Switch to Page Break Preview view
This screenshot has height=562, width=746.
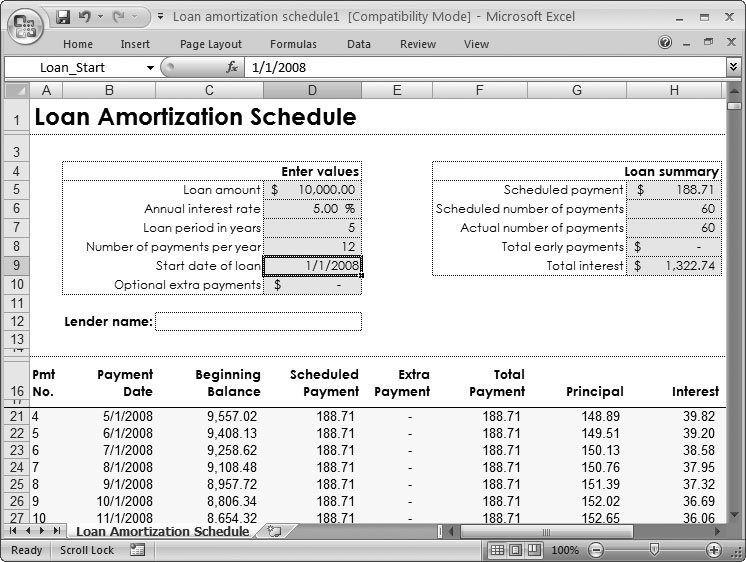[x=534, y=550]
